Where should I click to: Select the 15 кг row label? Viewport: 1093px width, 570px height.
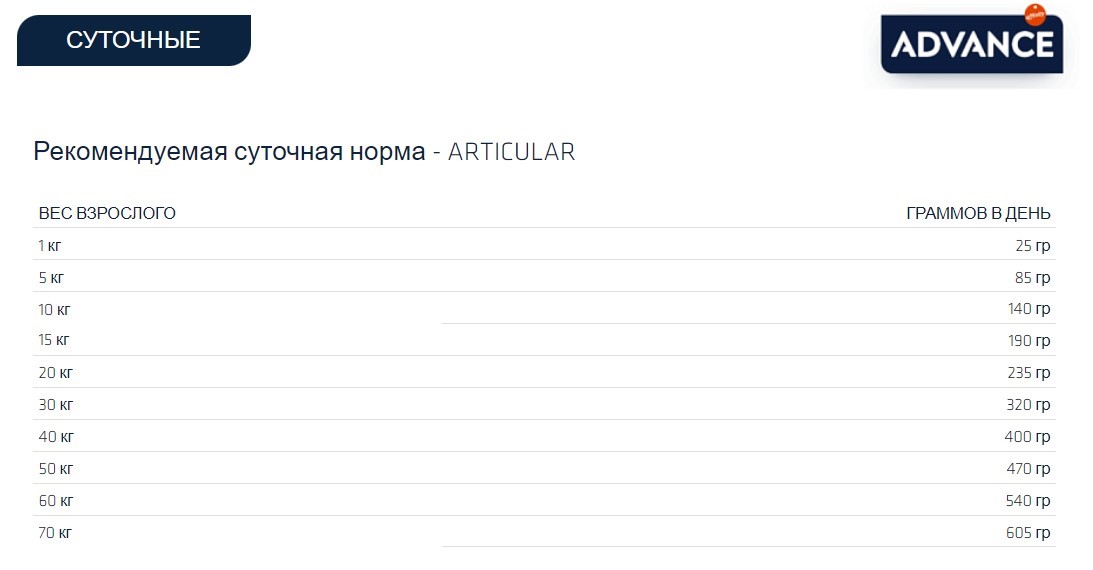click(55, 340)
